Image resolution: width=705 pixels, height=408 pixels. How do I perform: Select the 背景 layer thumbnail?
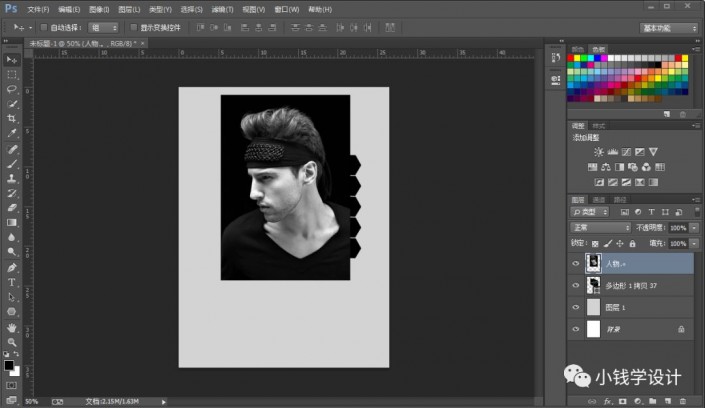tap(594, 328)
